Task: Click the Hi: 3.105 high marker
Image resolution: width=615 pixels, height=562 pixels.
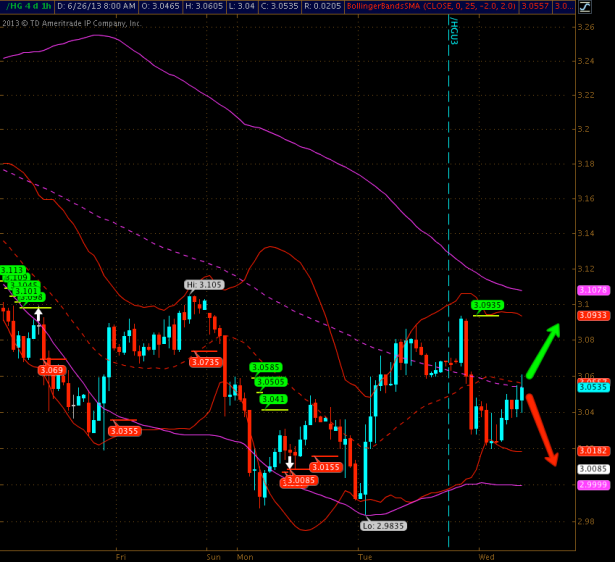Action: 203,285
